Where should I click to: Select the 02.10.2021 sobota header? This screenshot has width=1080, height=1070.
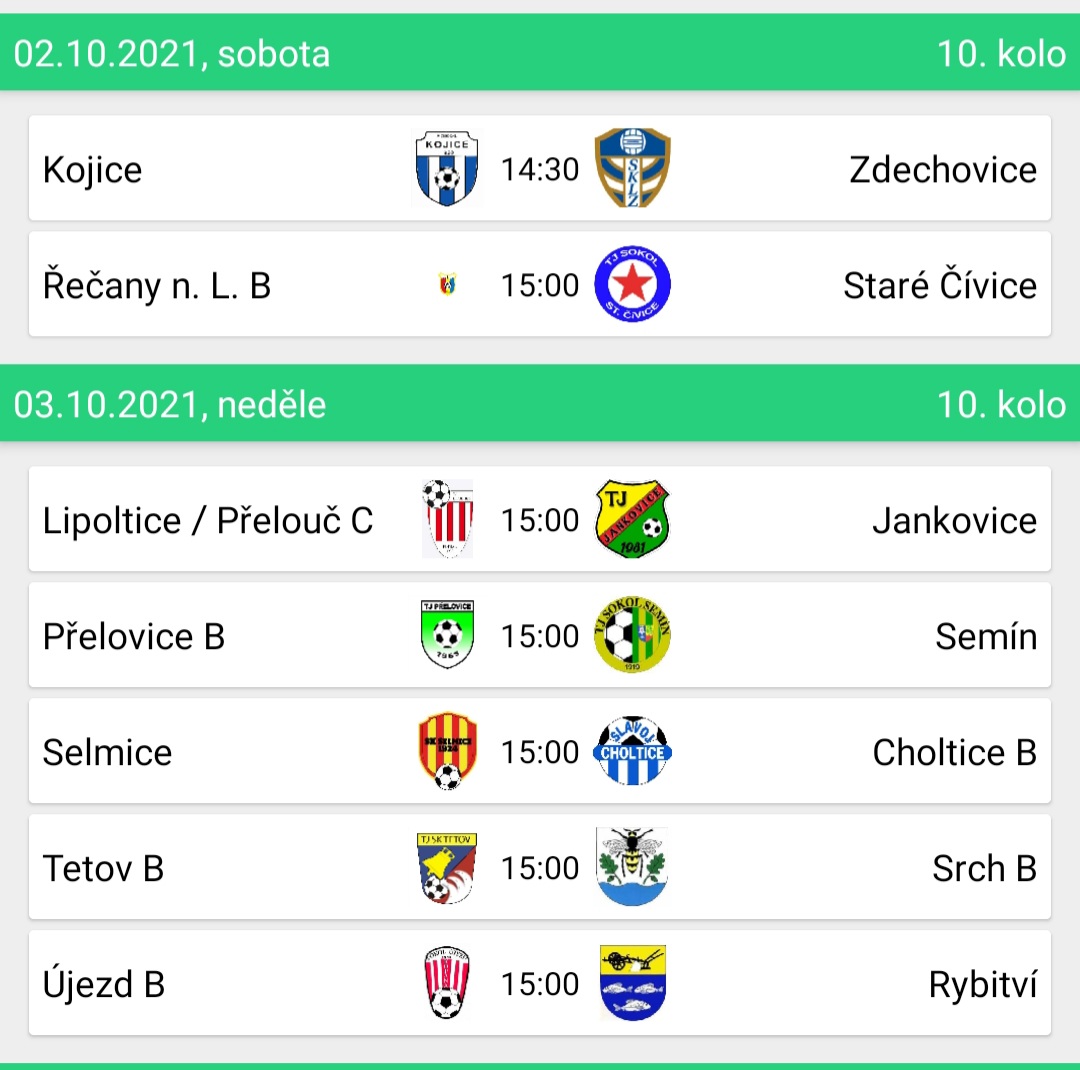[x=540, y=52]
